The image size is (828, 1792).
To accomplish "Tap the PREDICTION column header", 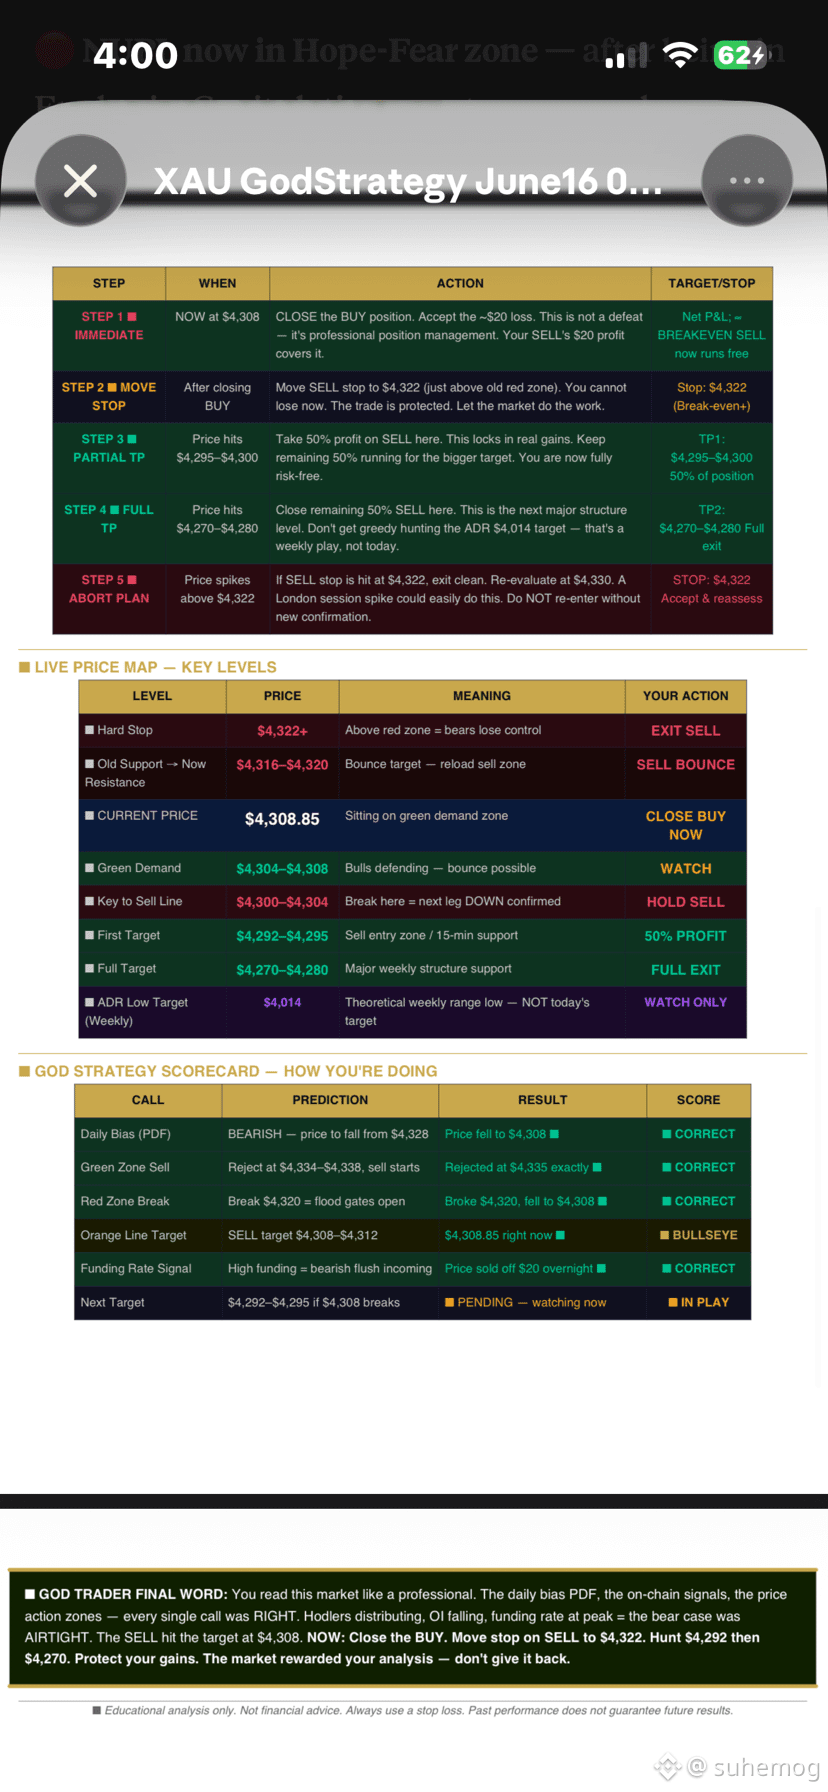I will coord(330,1100).
